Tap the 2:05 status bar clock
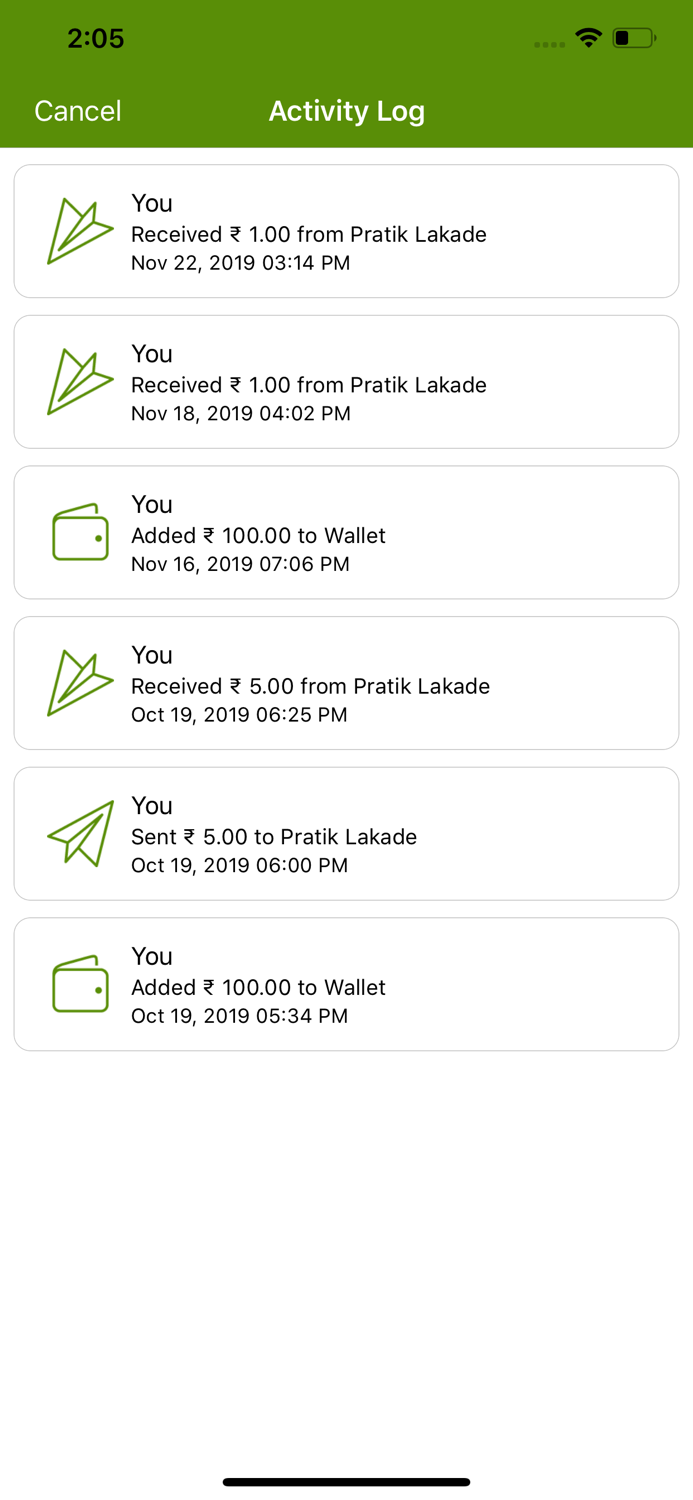Image resolution: width=693 pixels, height=1500 pixels. click(x=95, y=38)
